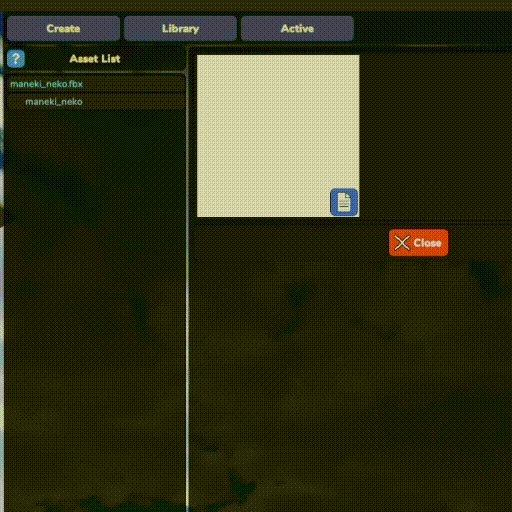Screen dimensions: 512x512
Task: Collapse the maneki_neko.fbx tree row
Action: (x=96, y=84)
